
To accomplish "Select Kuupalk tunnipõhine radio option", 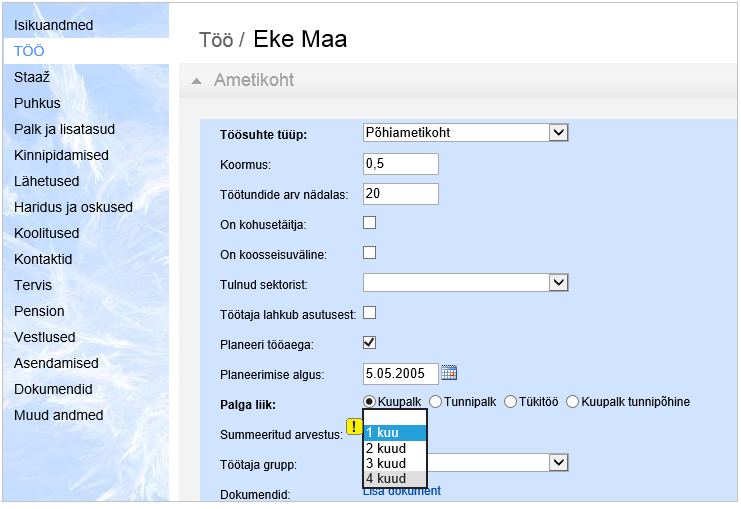I will (x=573, y=402).
